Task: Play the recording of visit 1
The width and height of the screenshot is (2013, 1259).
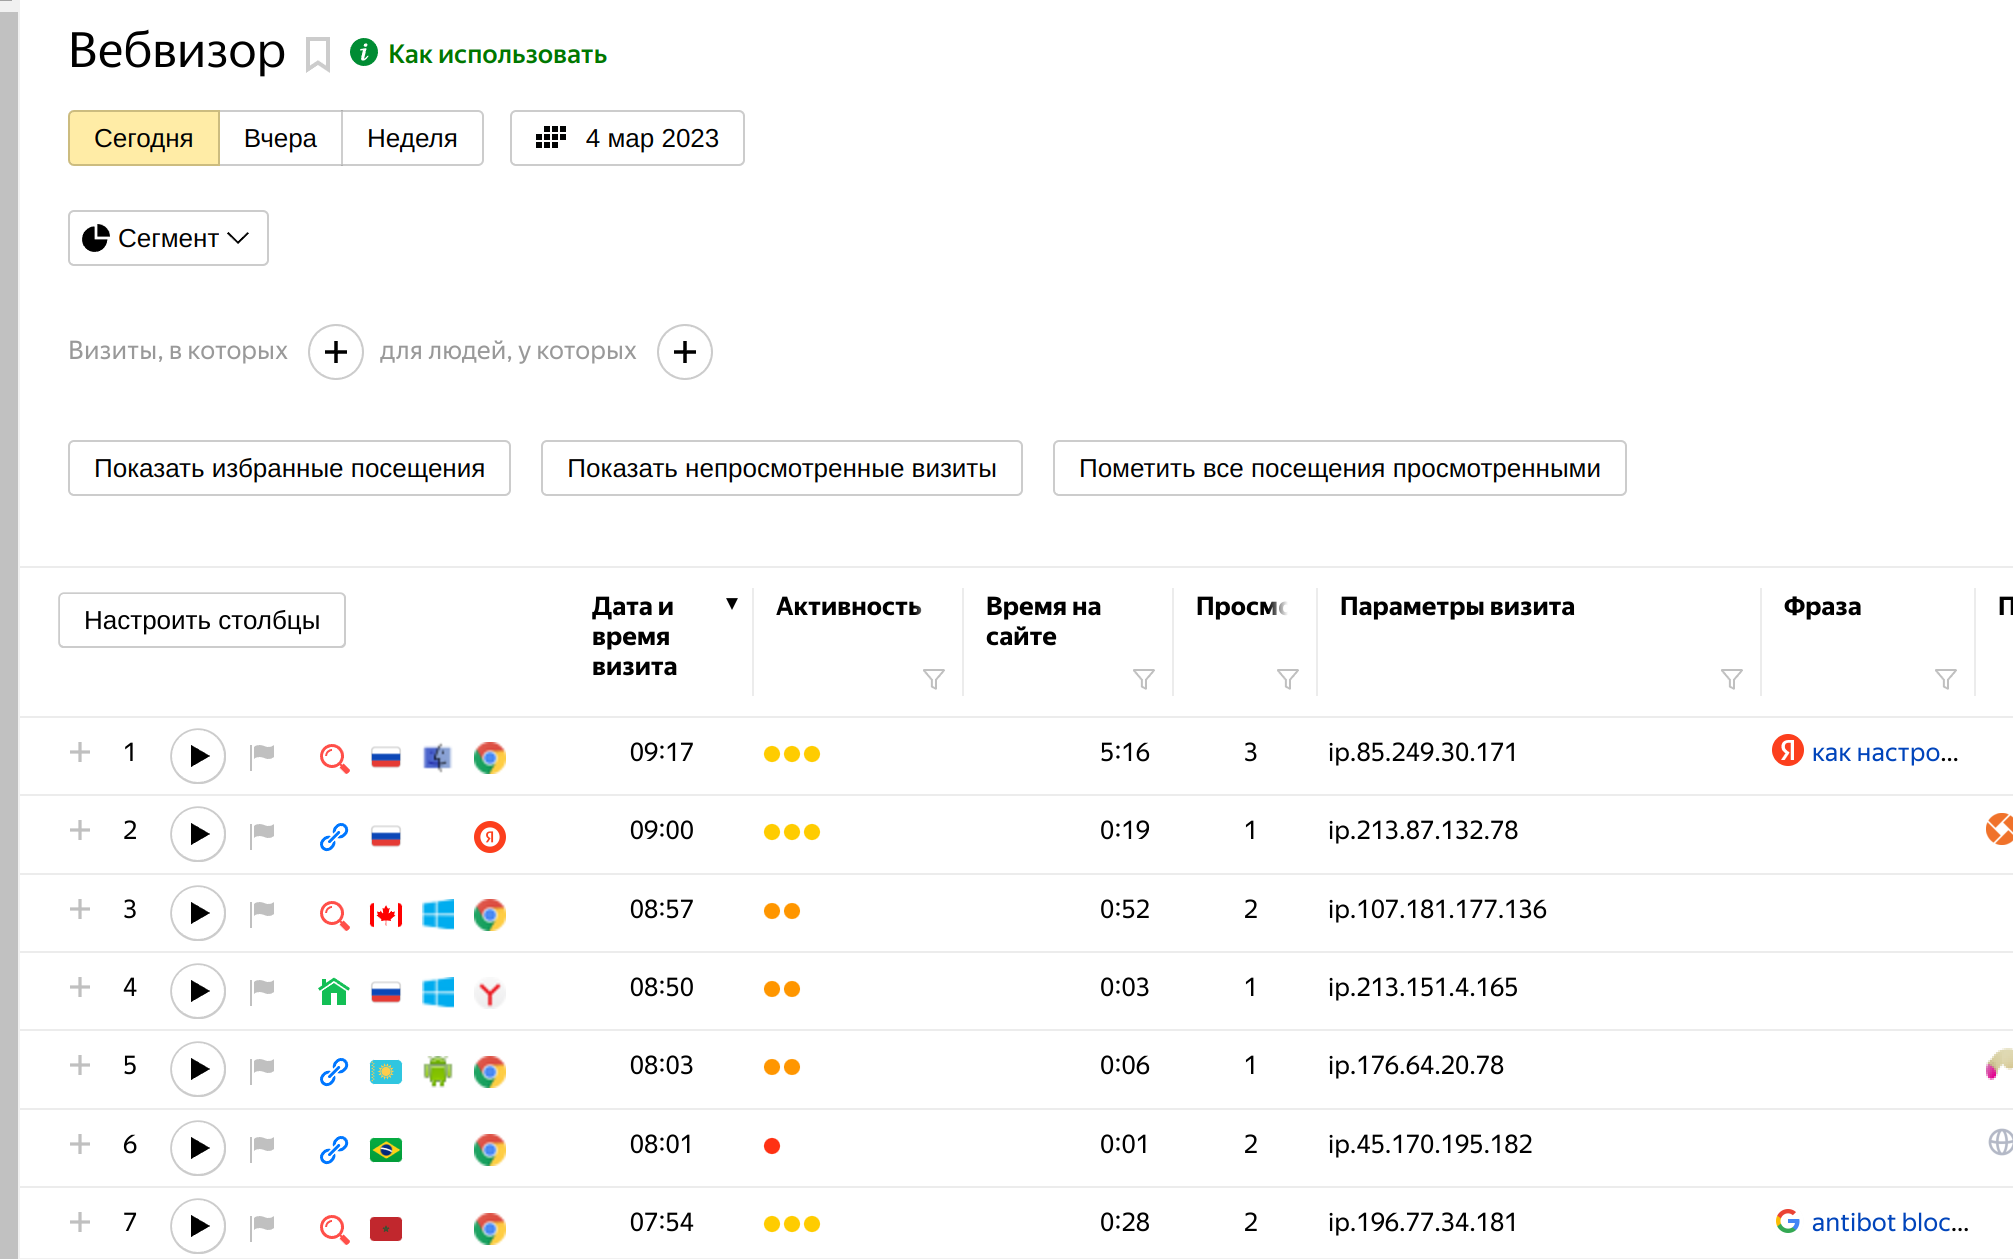Action: 198,755
